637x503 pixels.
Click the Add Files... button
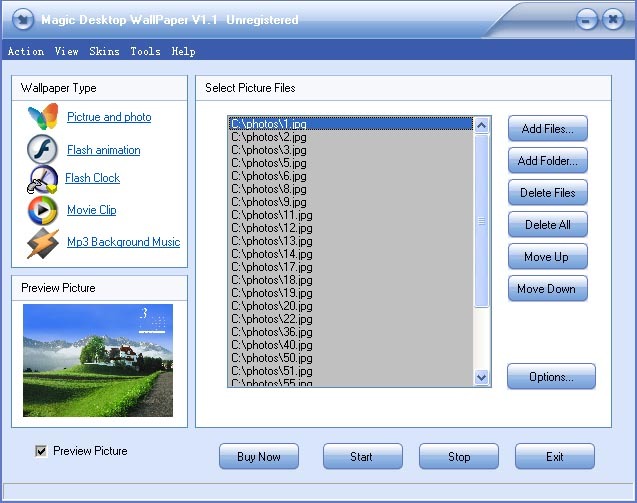click(548, 128)
